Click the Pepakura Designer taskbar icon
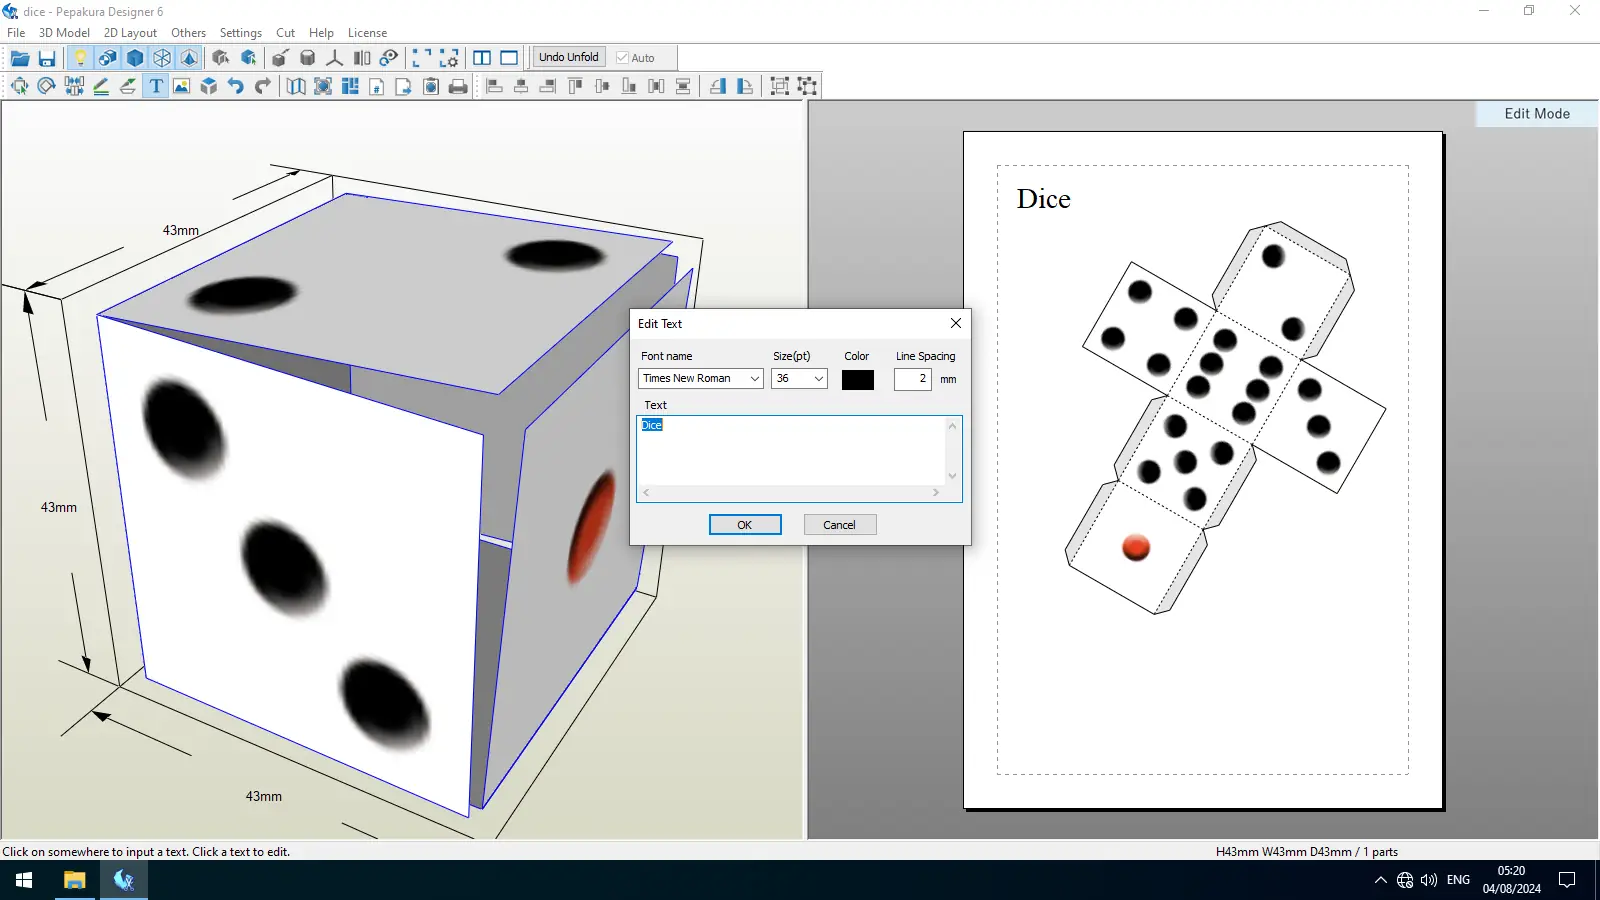The width and height of the screenshot is (1600, 900). pyautogui.click(x=124, y=880)
